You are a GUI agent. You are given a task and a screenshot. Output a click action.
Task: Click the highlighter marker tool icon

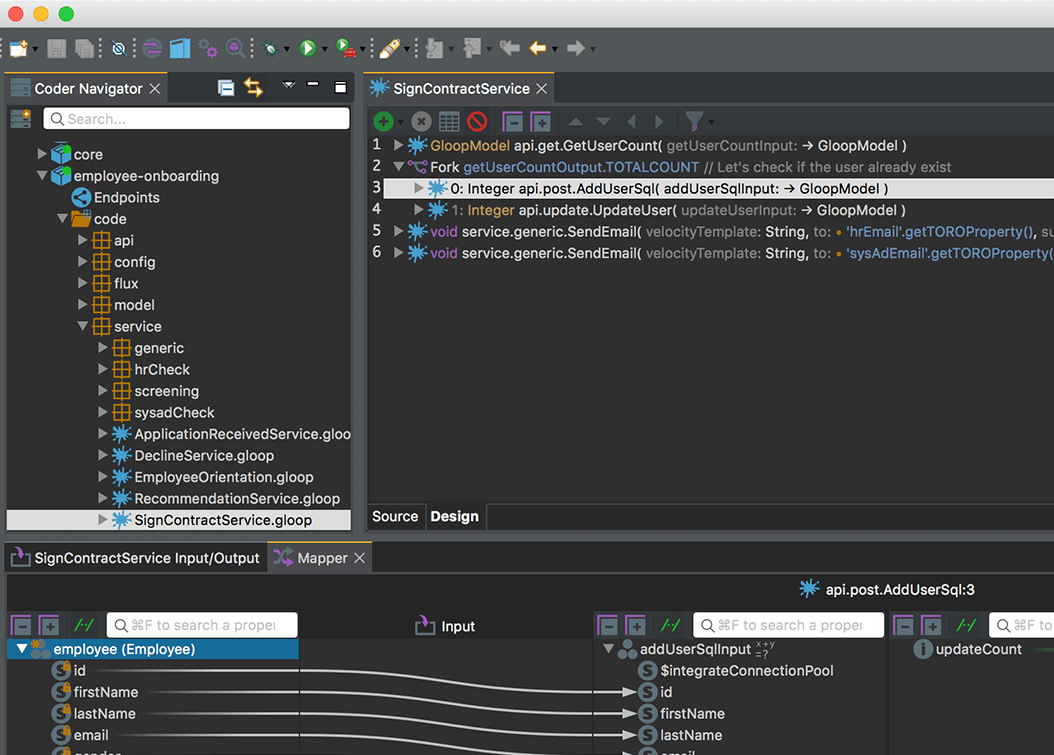pyautogui.click(x=390, y=48)
